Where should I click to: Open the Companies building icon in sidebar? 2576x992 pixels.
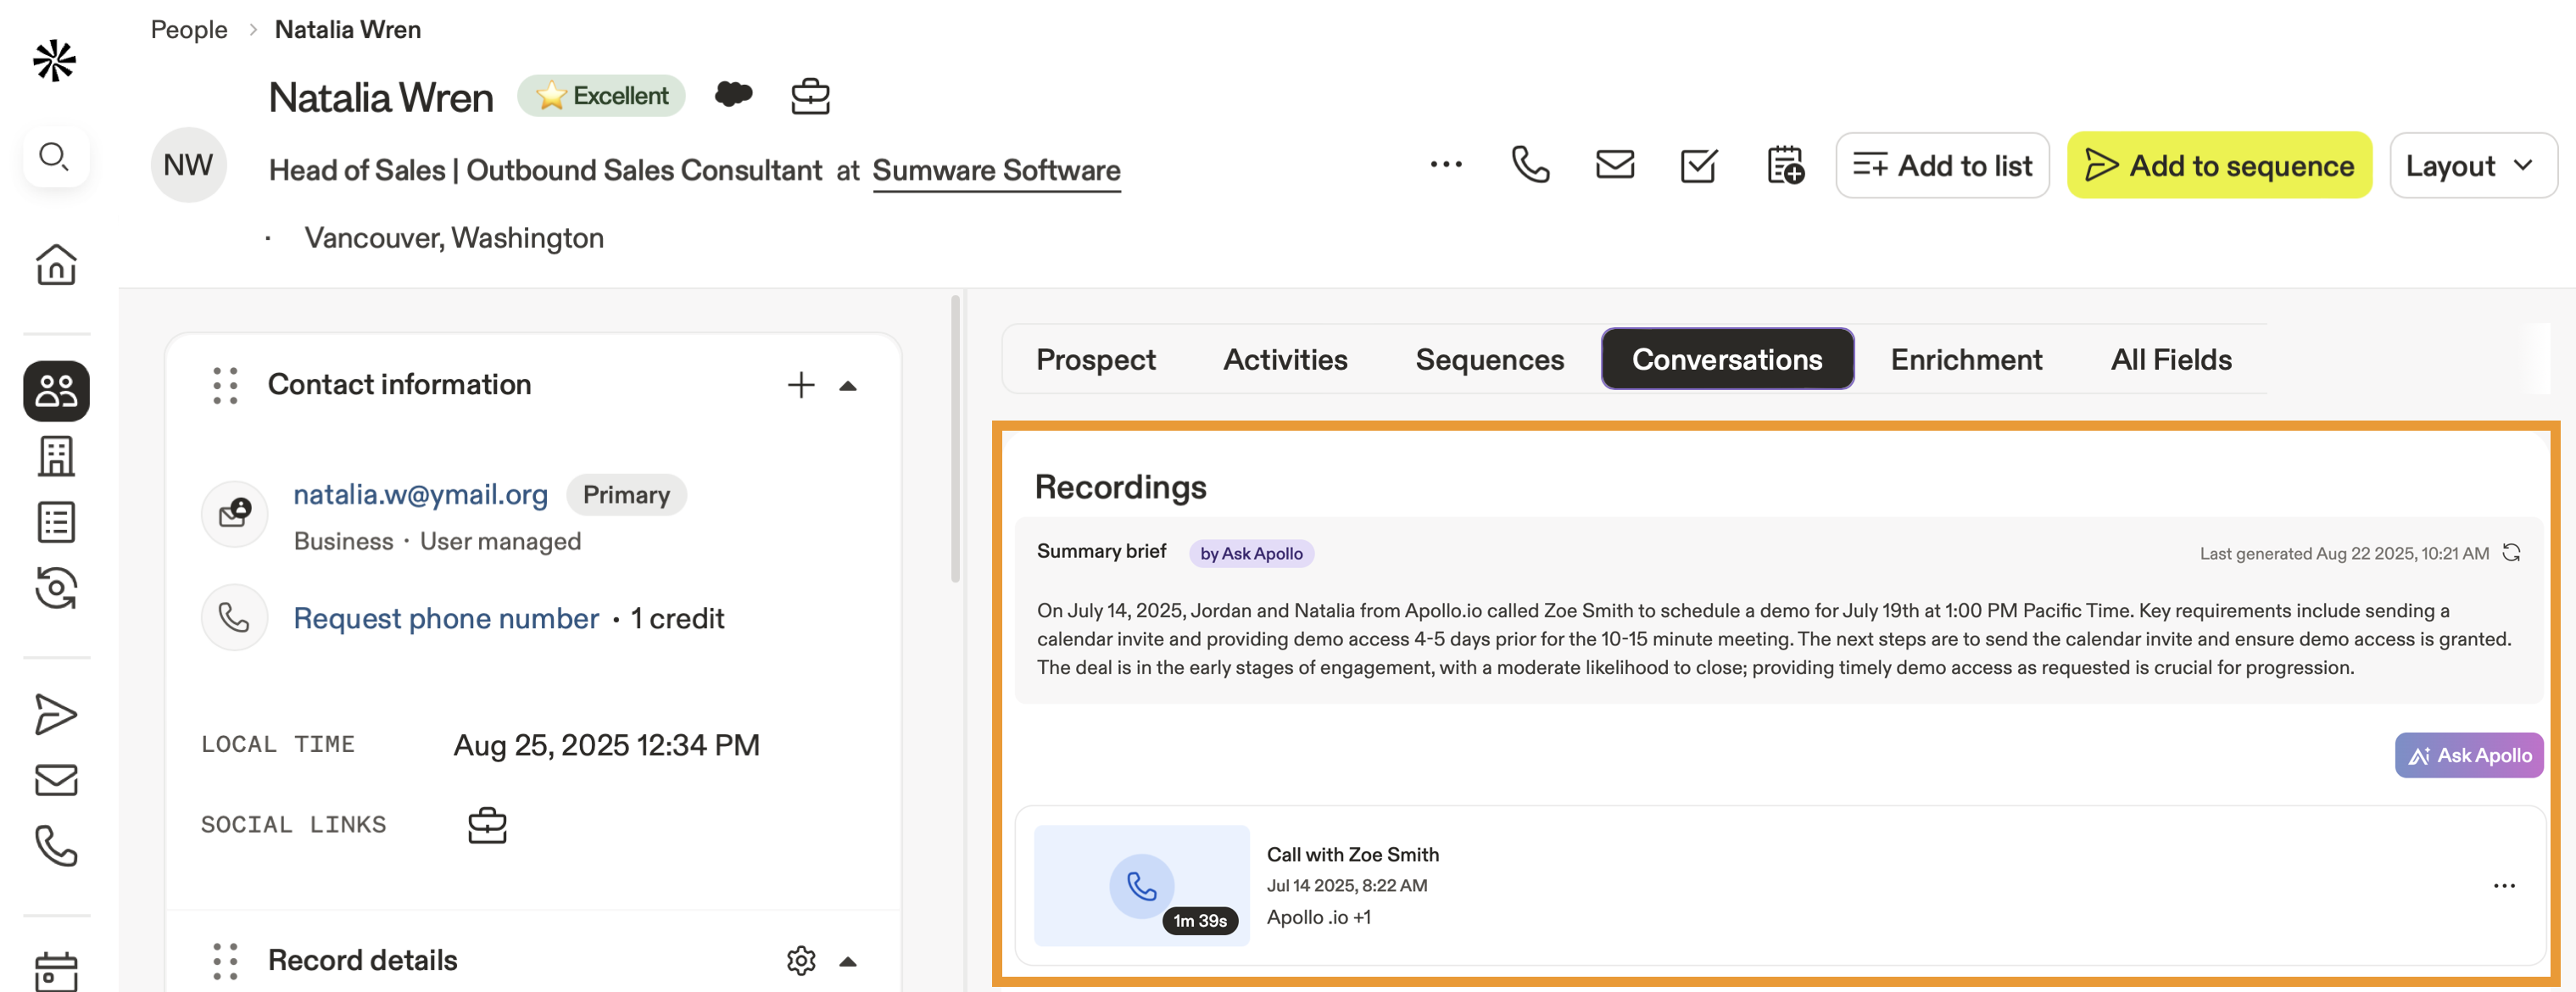click(56, 456)
